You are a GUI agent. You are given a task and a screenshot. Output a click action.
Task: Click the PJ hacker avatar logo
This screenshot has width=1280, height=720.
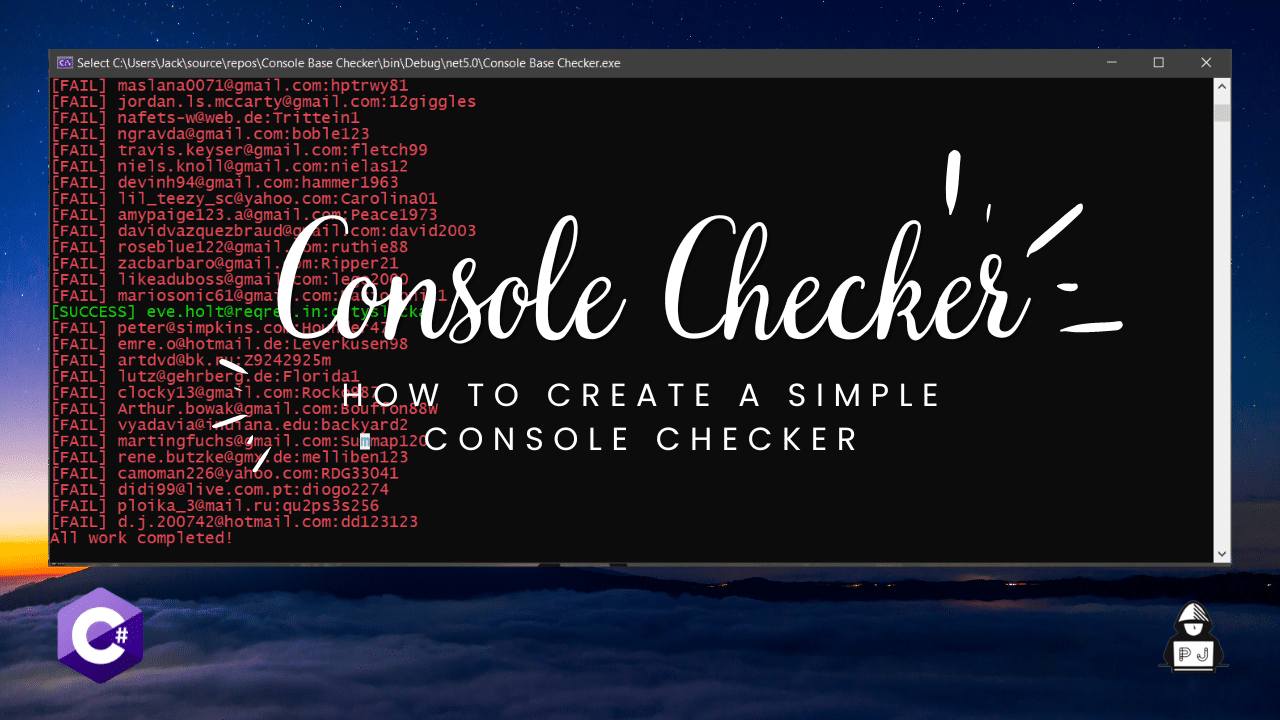[x=1195, y=636]
